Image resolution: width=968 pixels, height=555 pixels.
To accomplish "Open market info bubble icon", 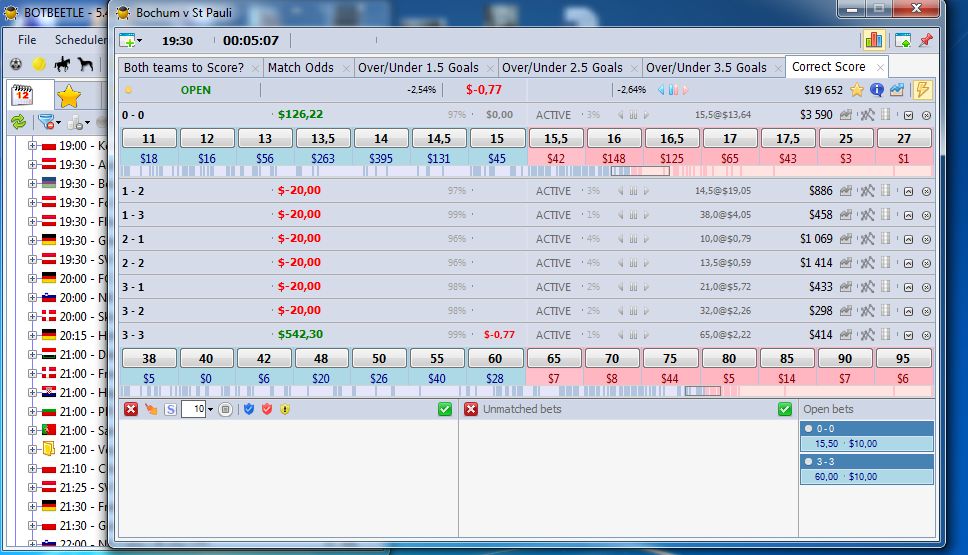I will [877, 90].
